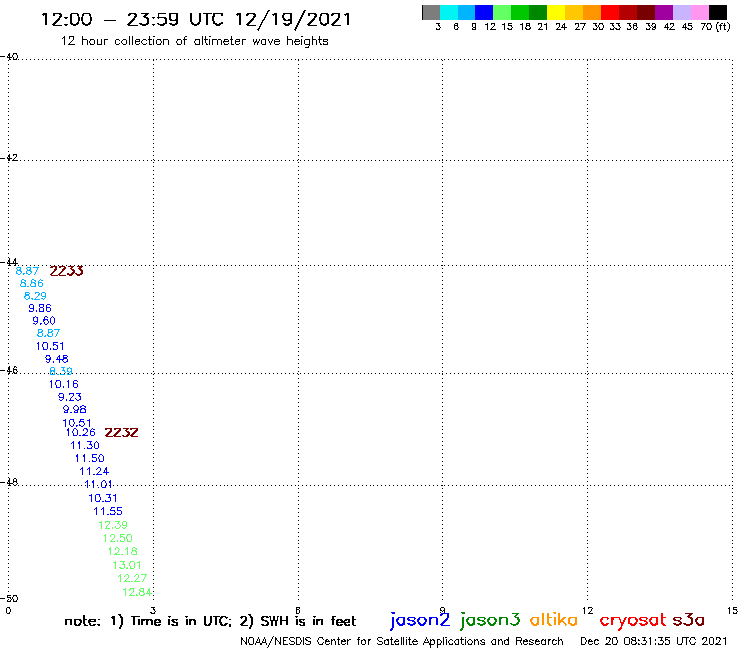Click the 12.50 wave height value

(118, 538)
